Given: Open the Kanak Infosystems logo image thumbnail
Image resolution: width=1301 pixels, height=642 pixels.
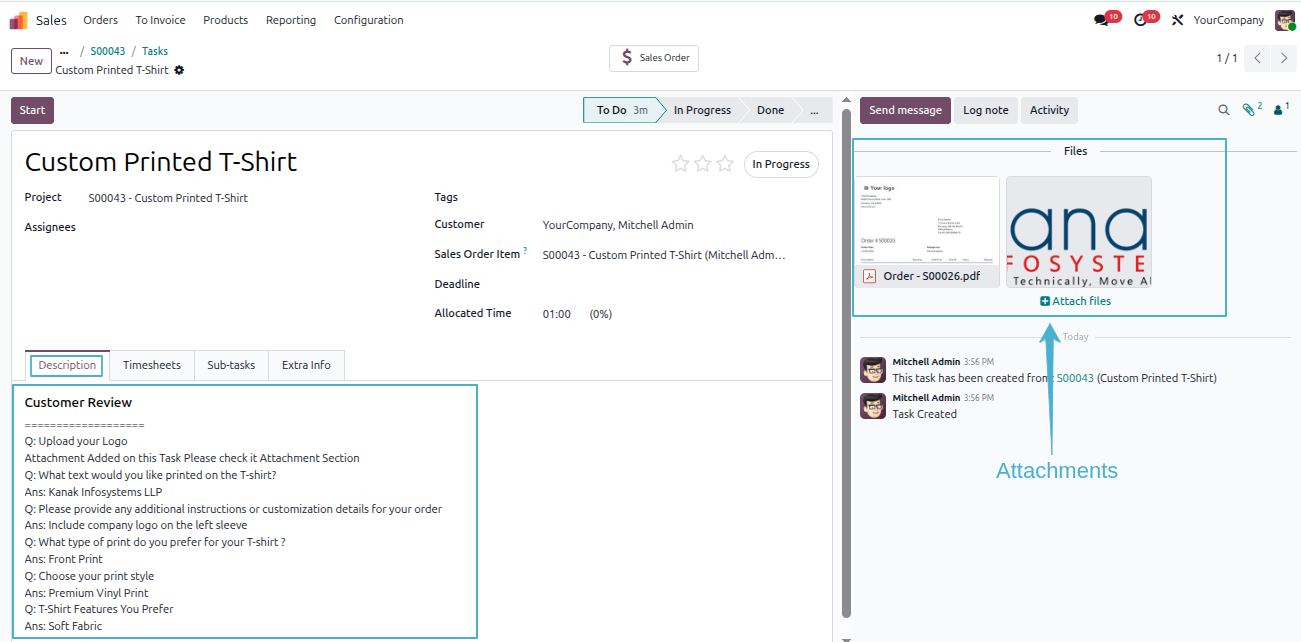Looking at the screenshot, I should (1079, 232).
